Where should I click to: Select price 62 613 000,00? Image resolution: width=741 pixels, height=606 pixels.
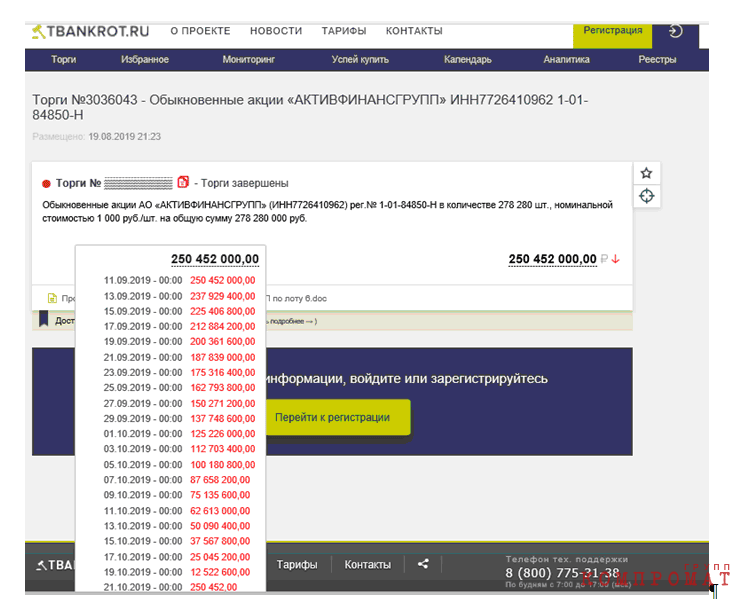[220, 511]
